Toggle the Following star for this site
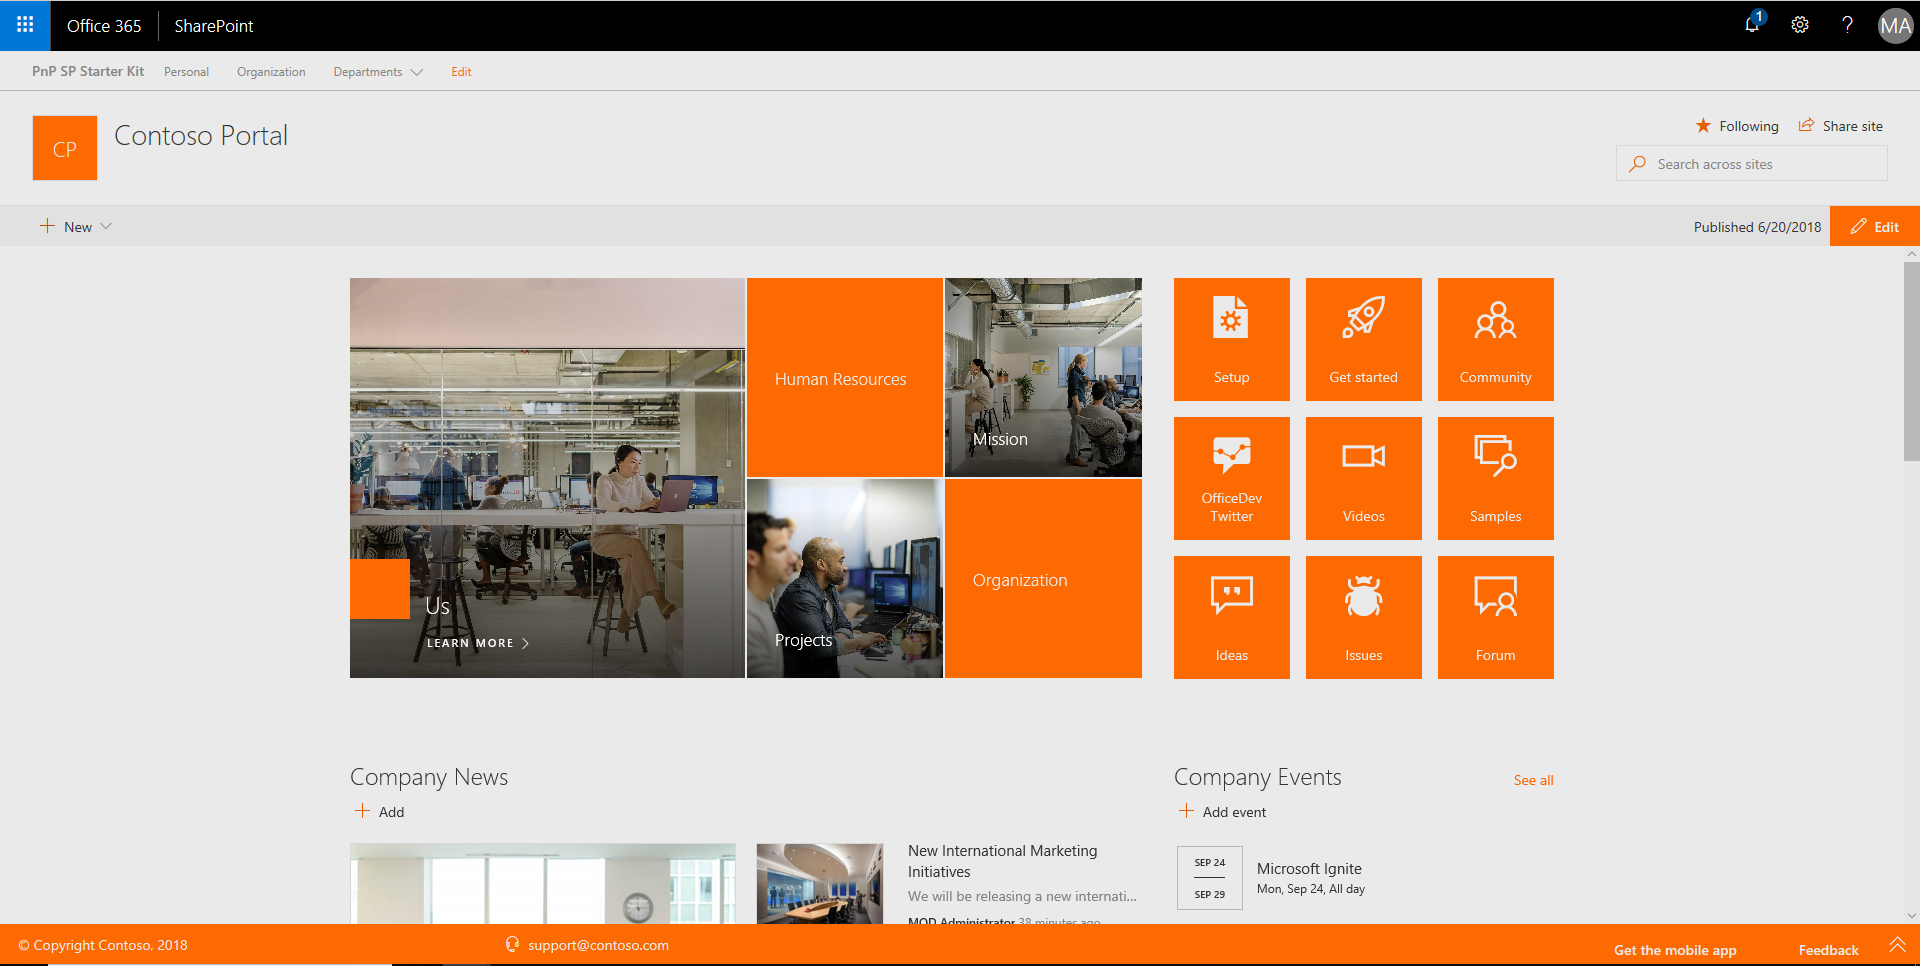The height and width of the screenshot is (966, 1920). tap(1737, 126)
